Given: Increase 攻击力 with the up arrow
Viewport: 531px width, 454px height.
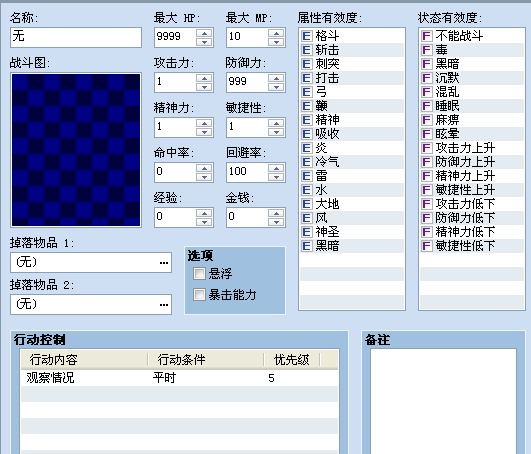Looking at the screenshot, I should (204, 78).
